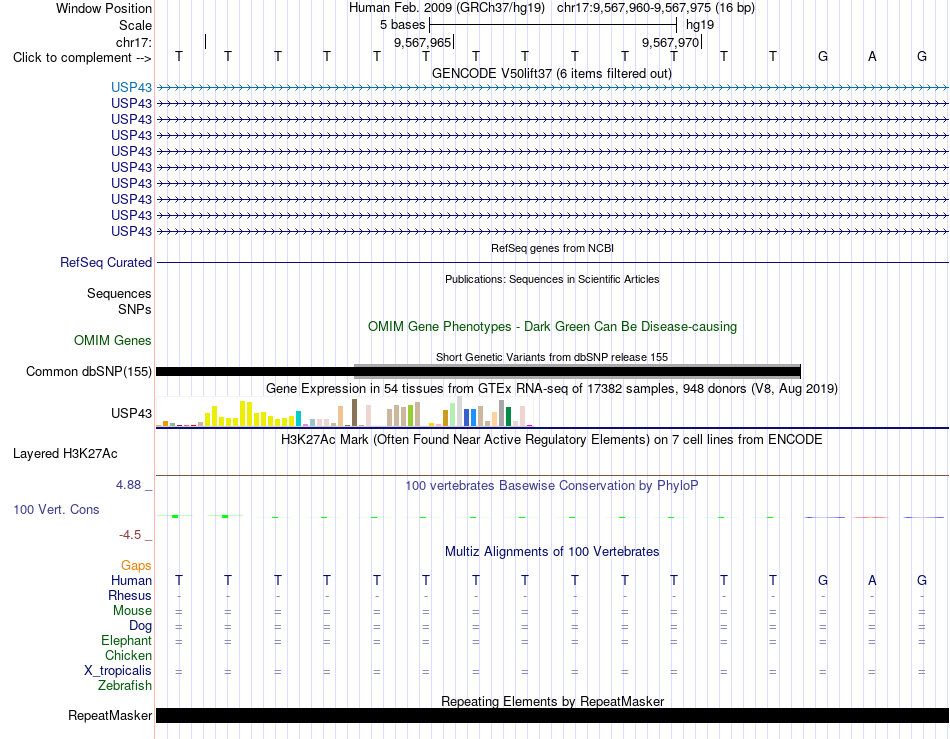Click the 'hg19' assembly label by scale bar

700,25
